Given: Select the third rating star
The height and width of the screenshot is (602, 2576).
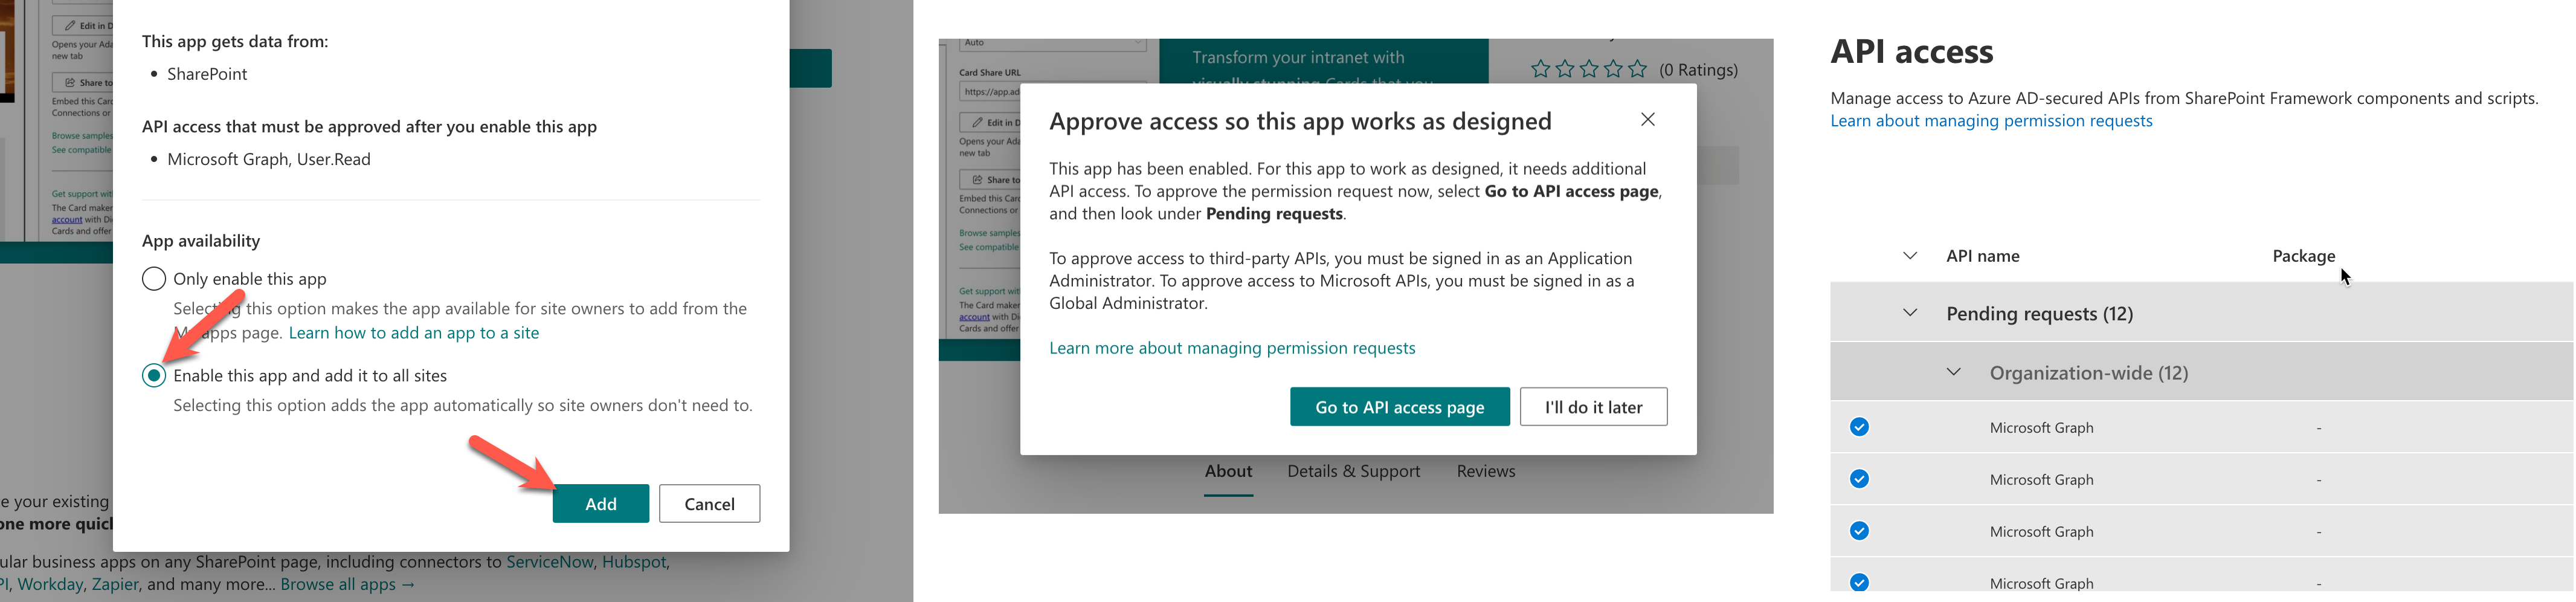Looking at the screenshot, I should (1589, 69).
